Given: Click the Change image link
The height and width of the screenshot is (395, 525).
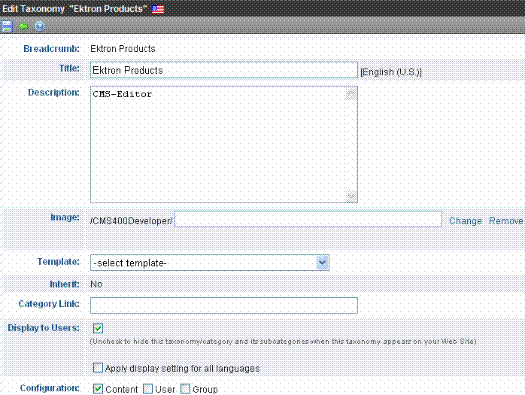Looking at the screenshot, I should 465,221.
